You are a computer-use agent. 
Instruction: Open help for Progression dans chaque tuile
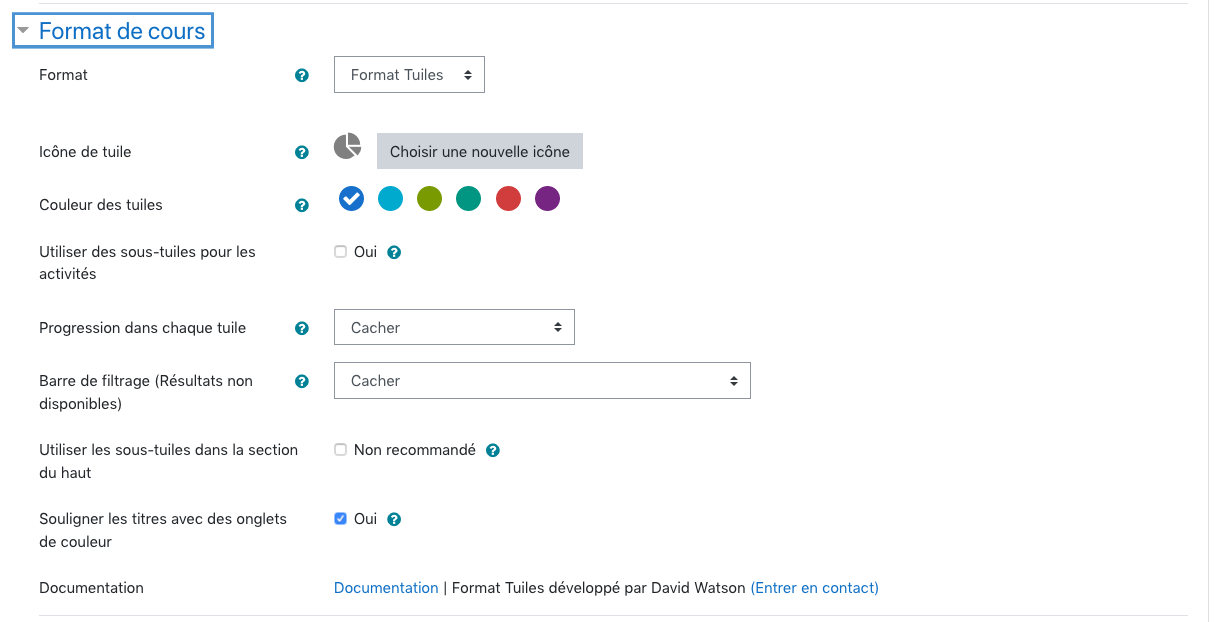point(302,328)
